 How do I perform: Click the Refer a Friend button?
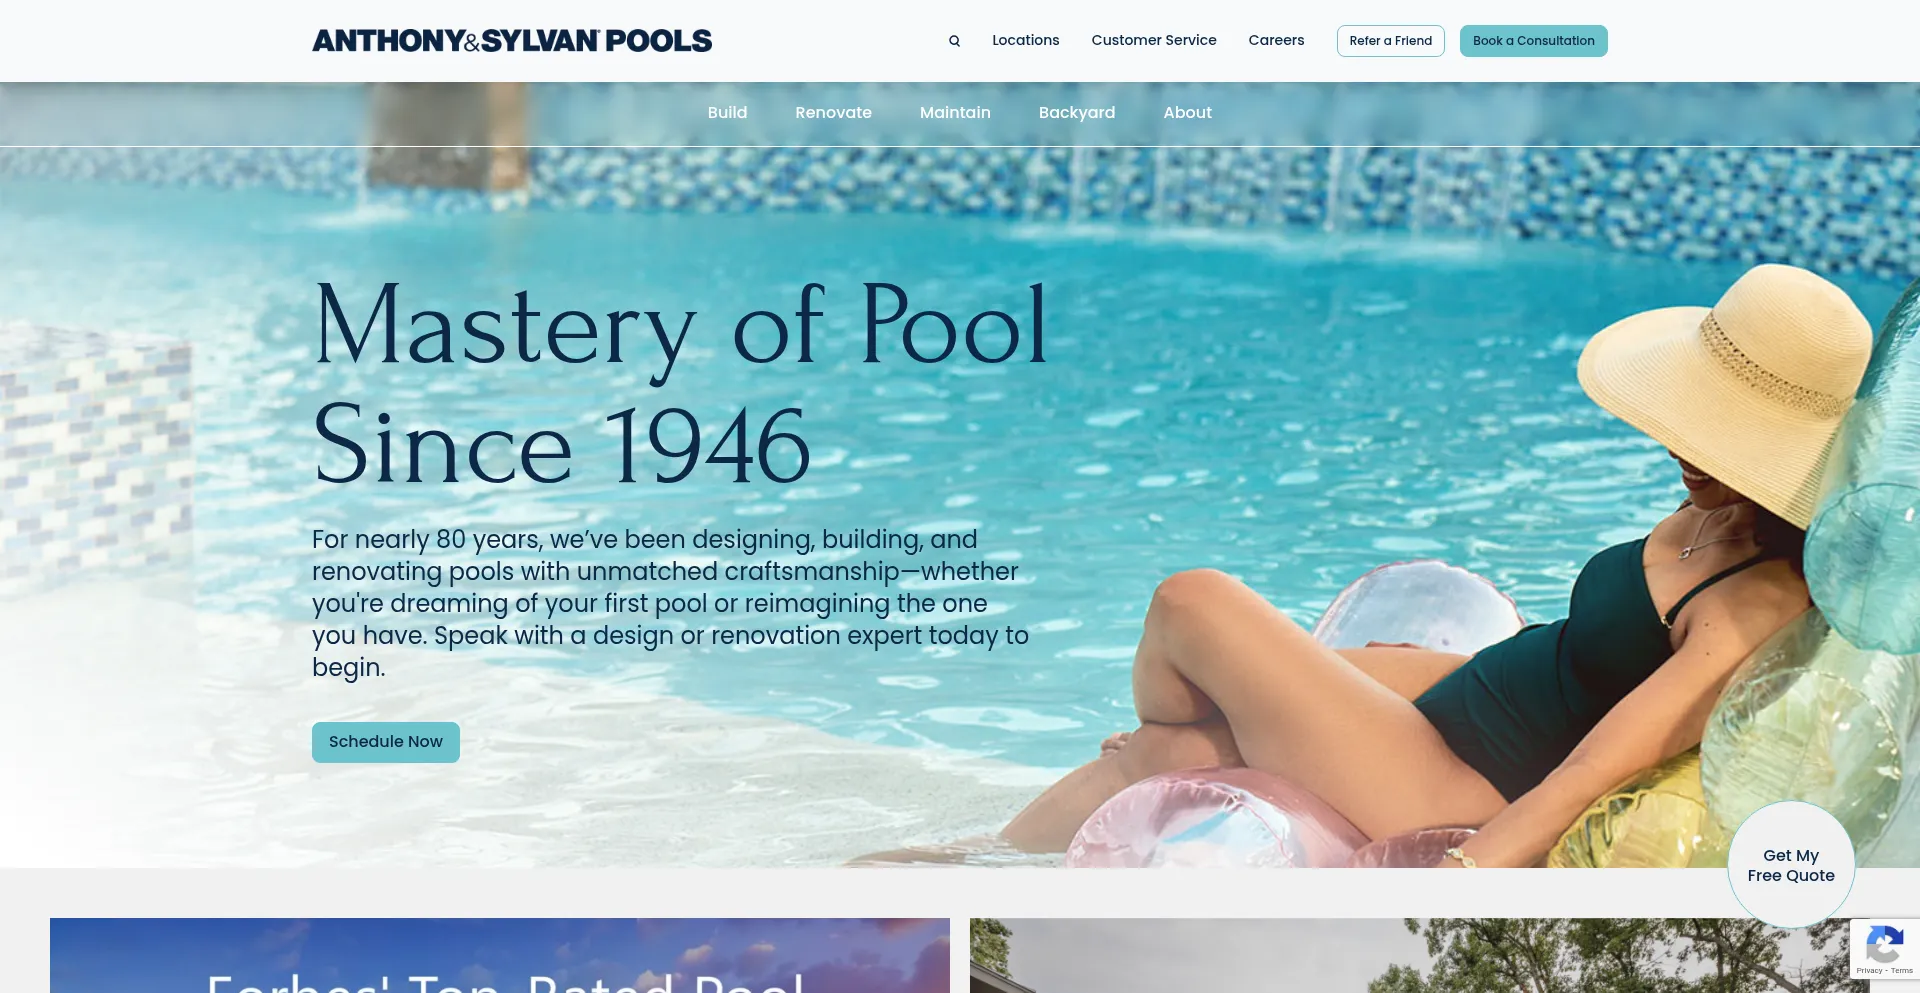point(1391,41)
